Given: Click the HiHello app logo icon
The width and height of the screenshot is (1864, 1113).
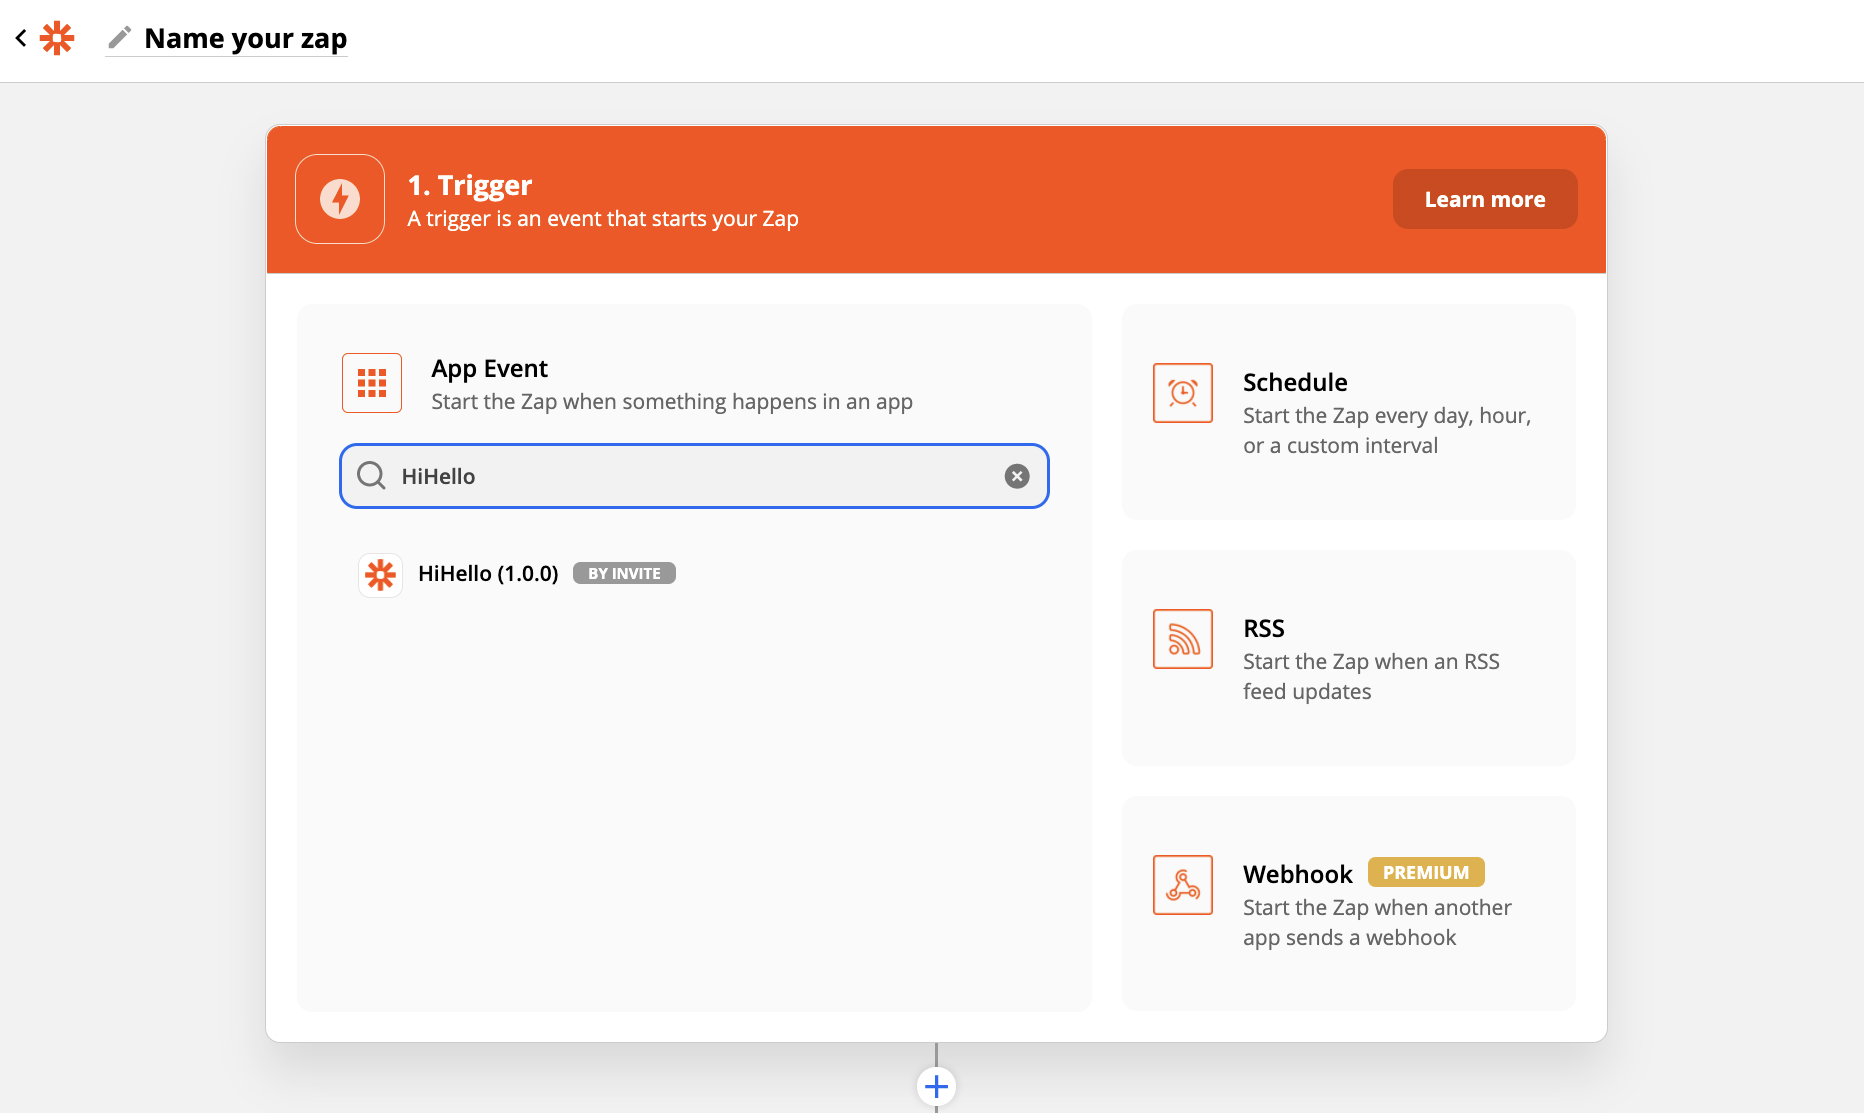Looking at the screenshot, I should [380, 575].
